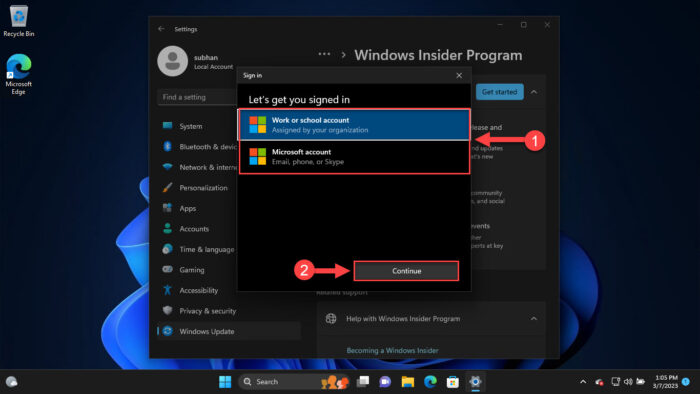Click the Accounts person icon
Viewport: 700px width, 394px height.
point(167,228)
